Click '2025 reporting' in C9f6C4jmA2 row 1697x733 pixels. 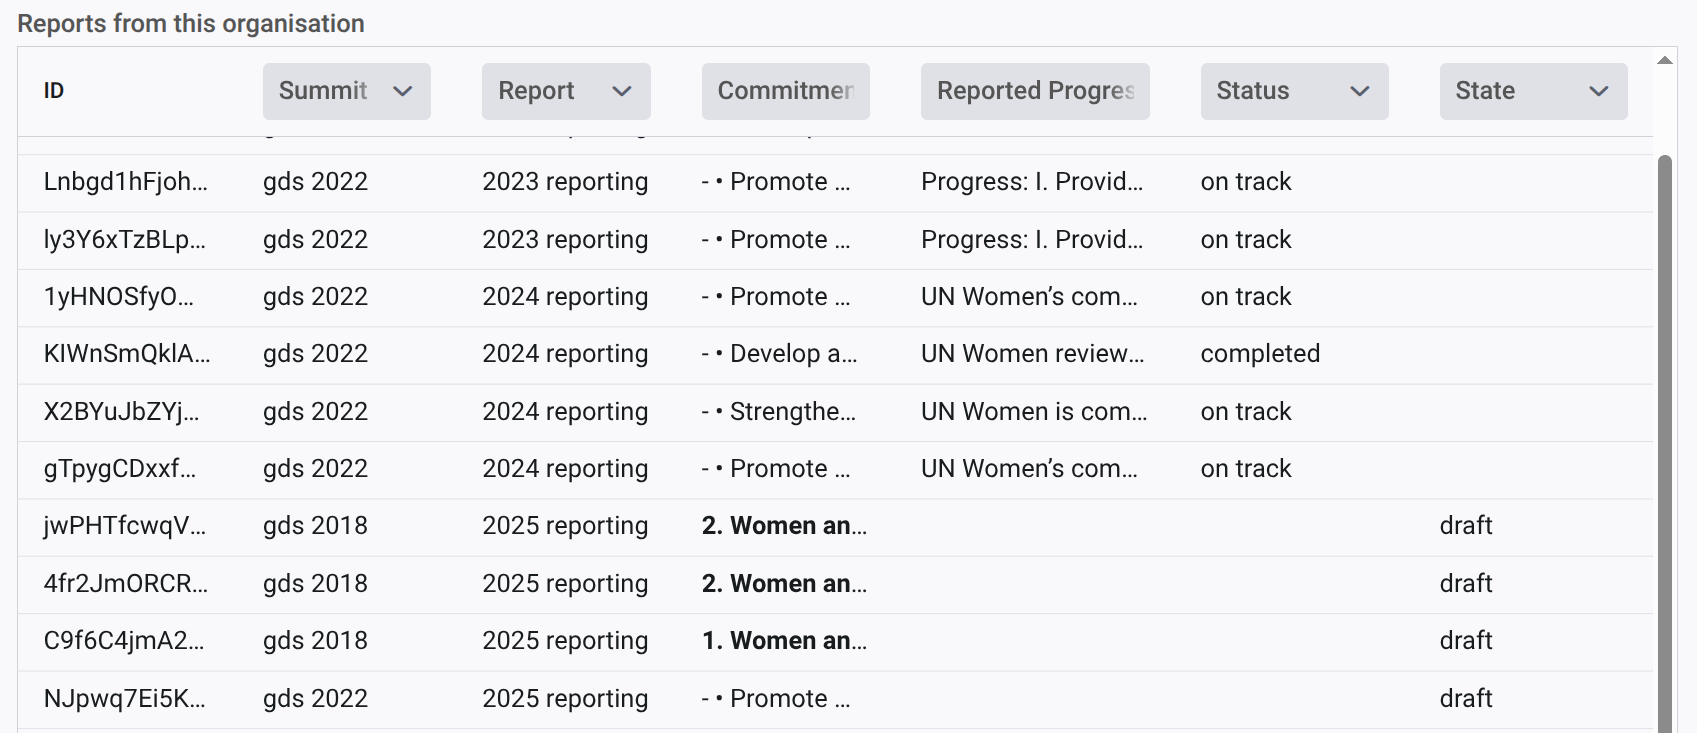pos(565,641)
